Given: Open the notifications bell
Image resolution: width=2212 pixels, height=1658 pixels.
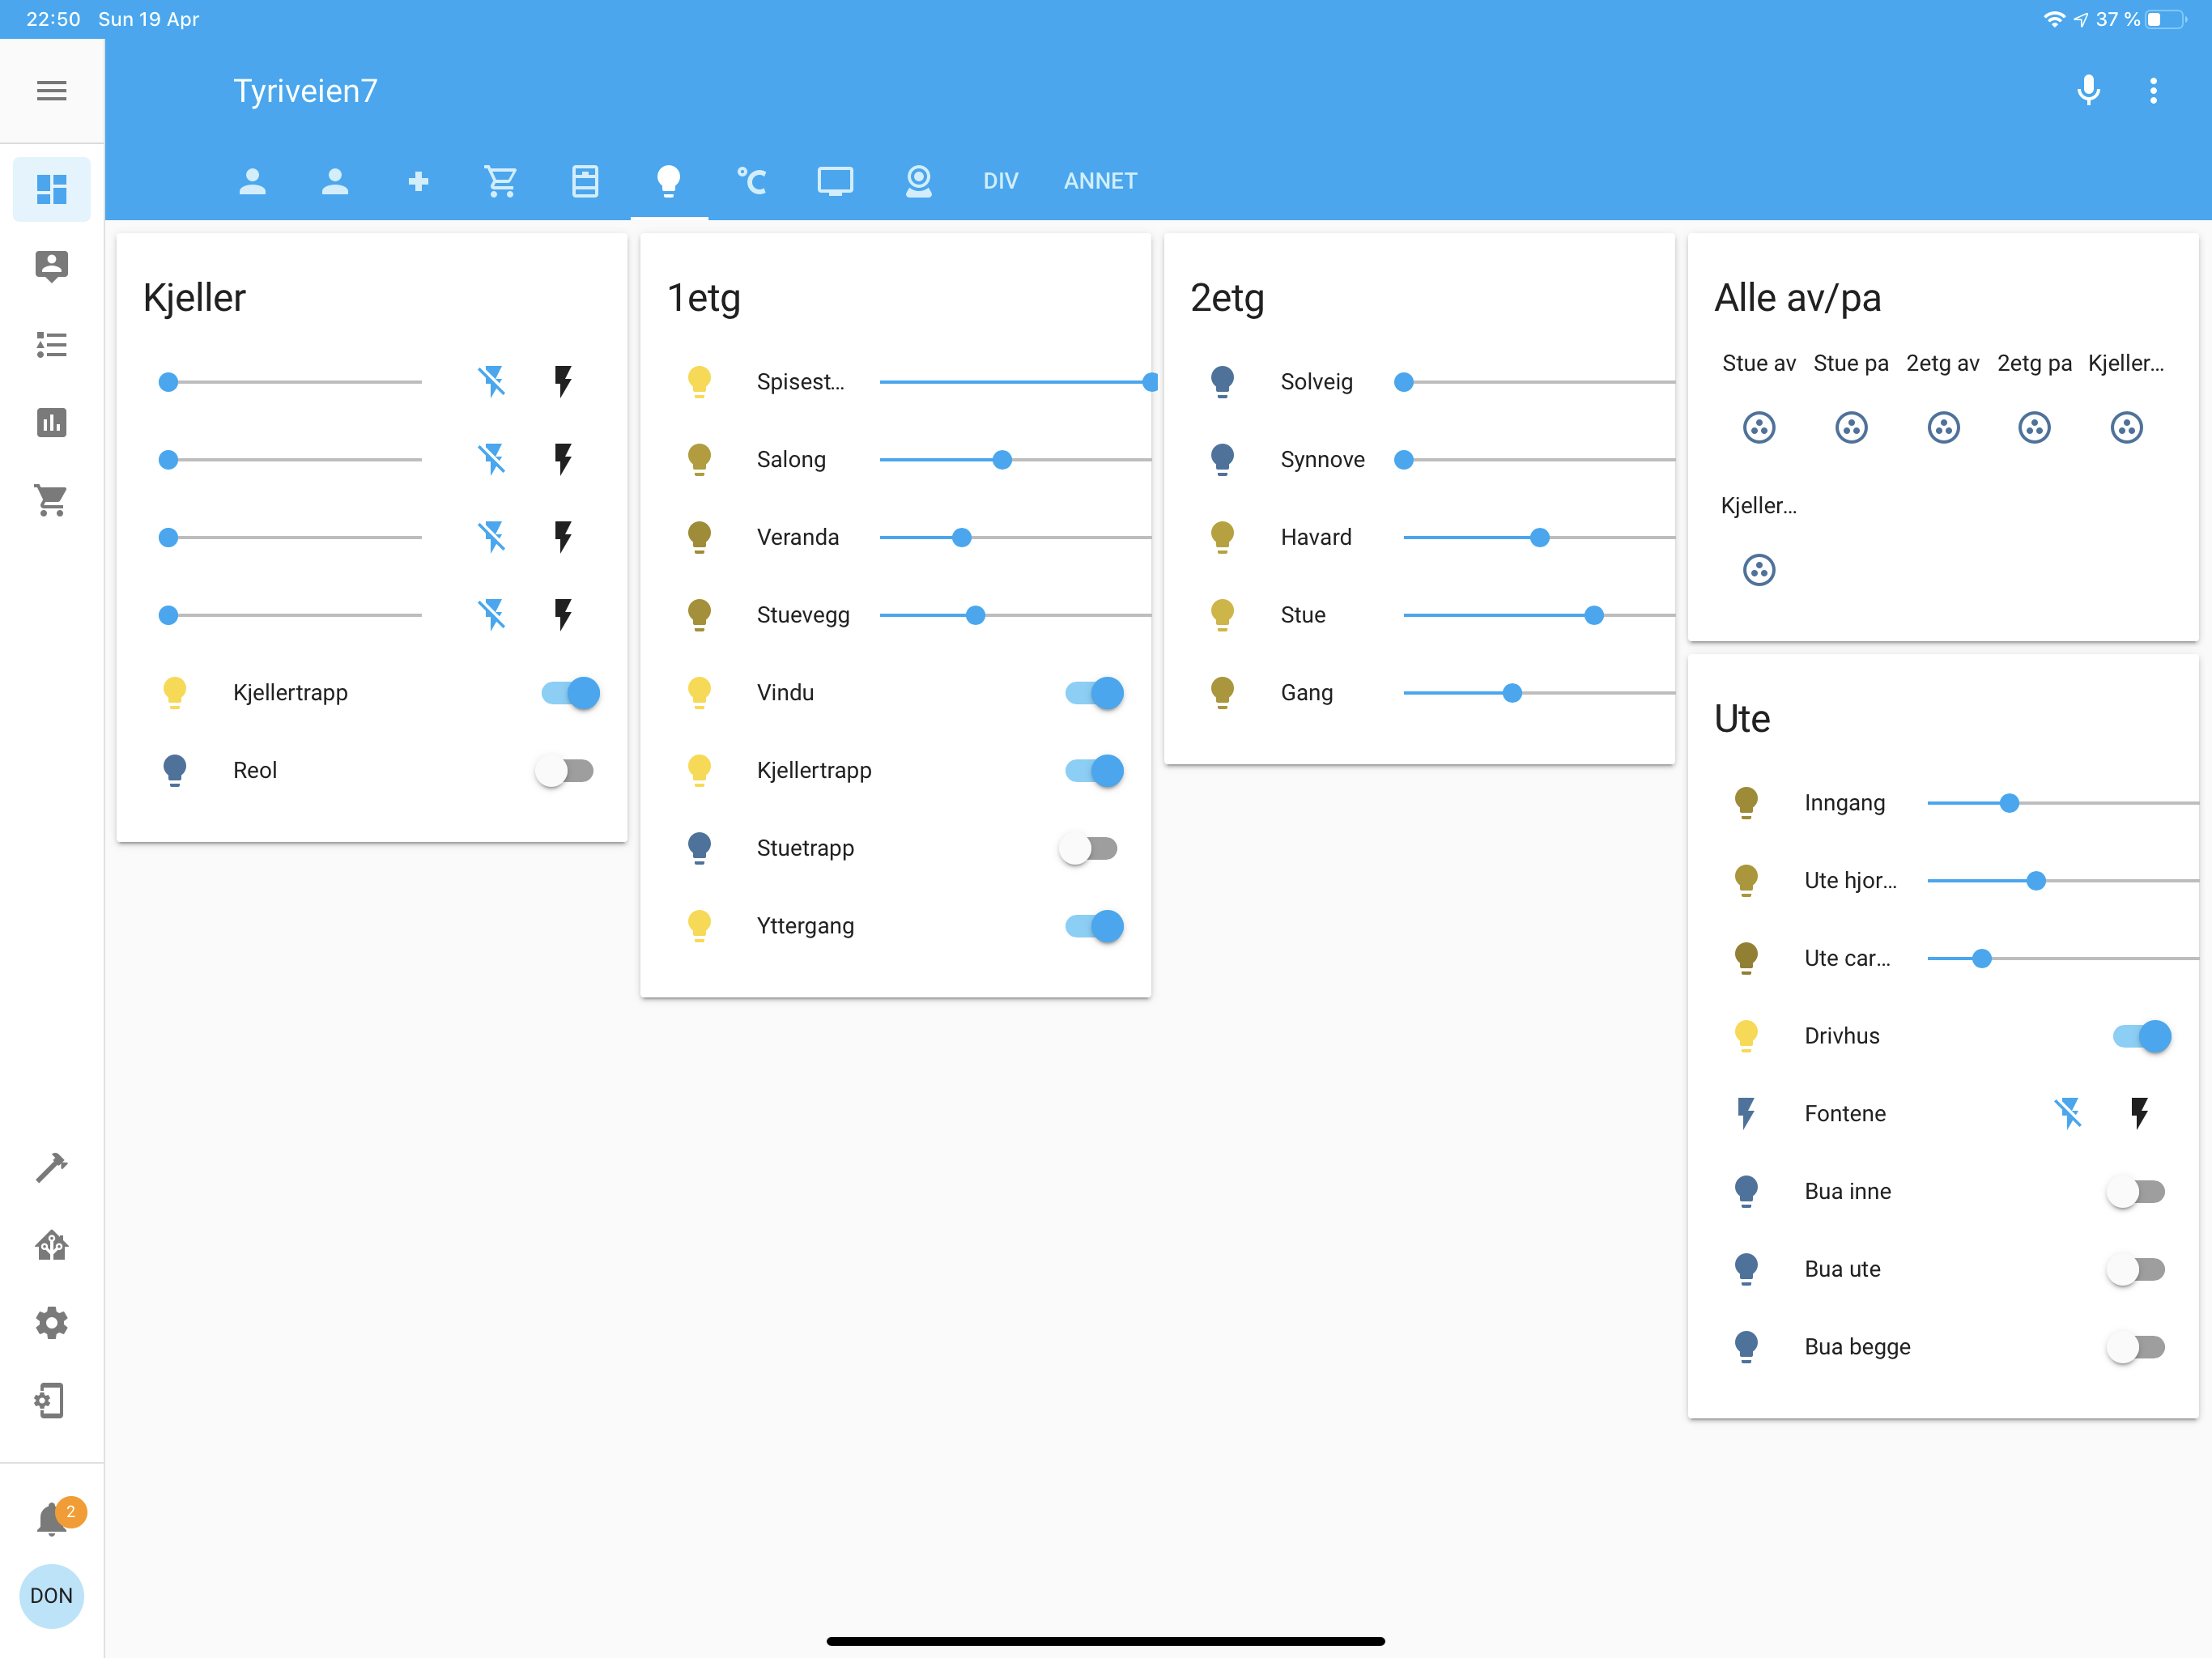Looking at the screenshot, I should [x=51, y=1519].
